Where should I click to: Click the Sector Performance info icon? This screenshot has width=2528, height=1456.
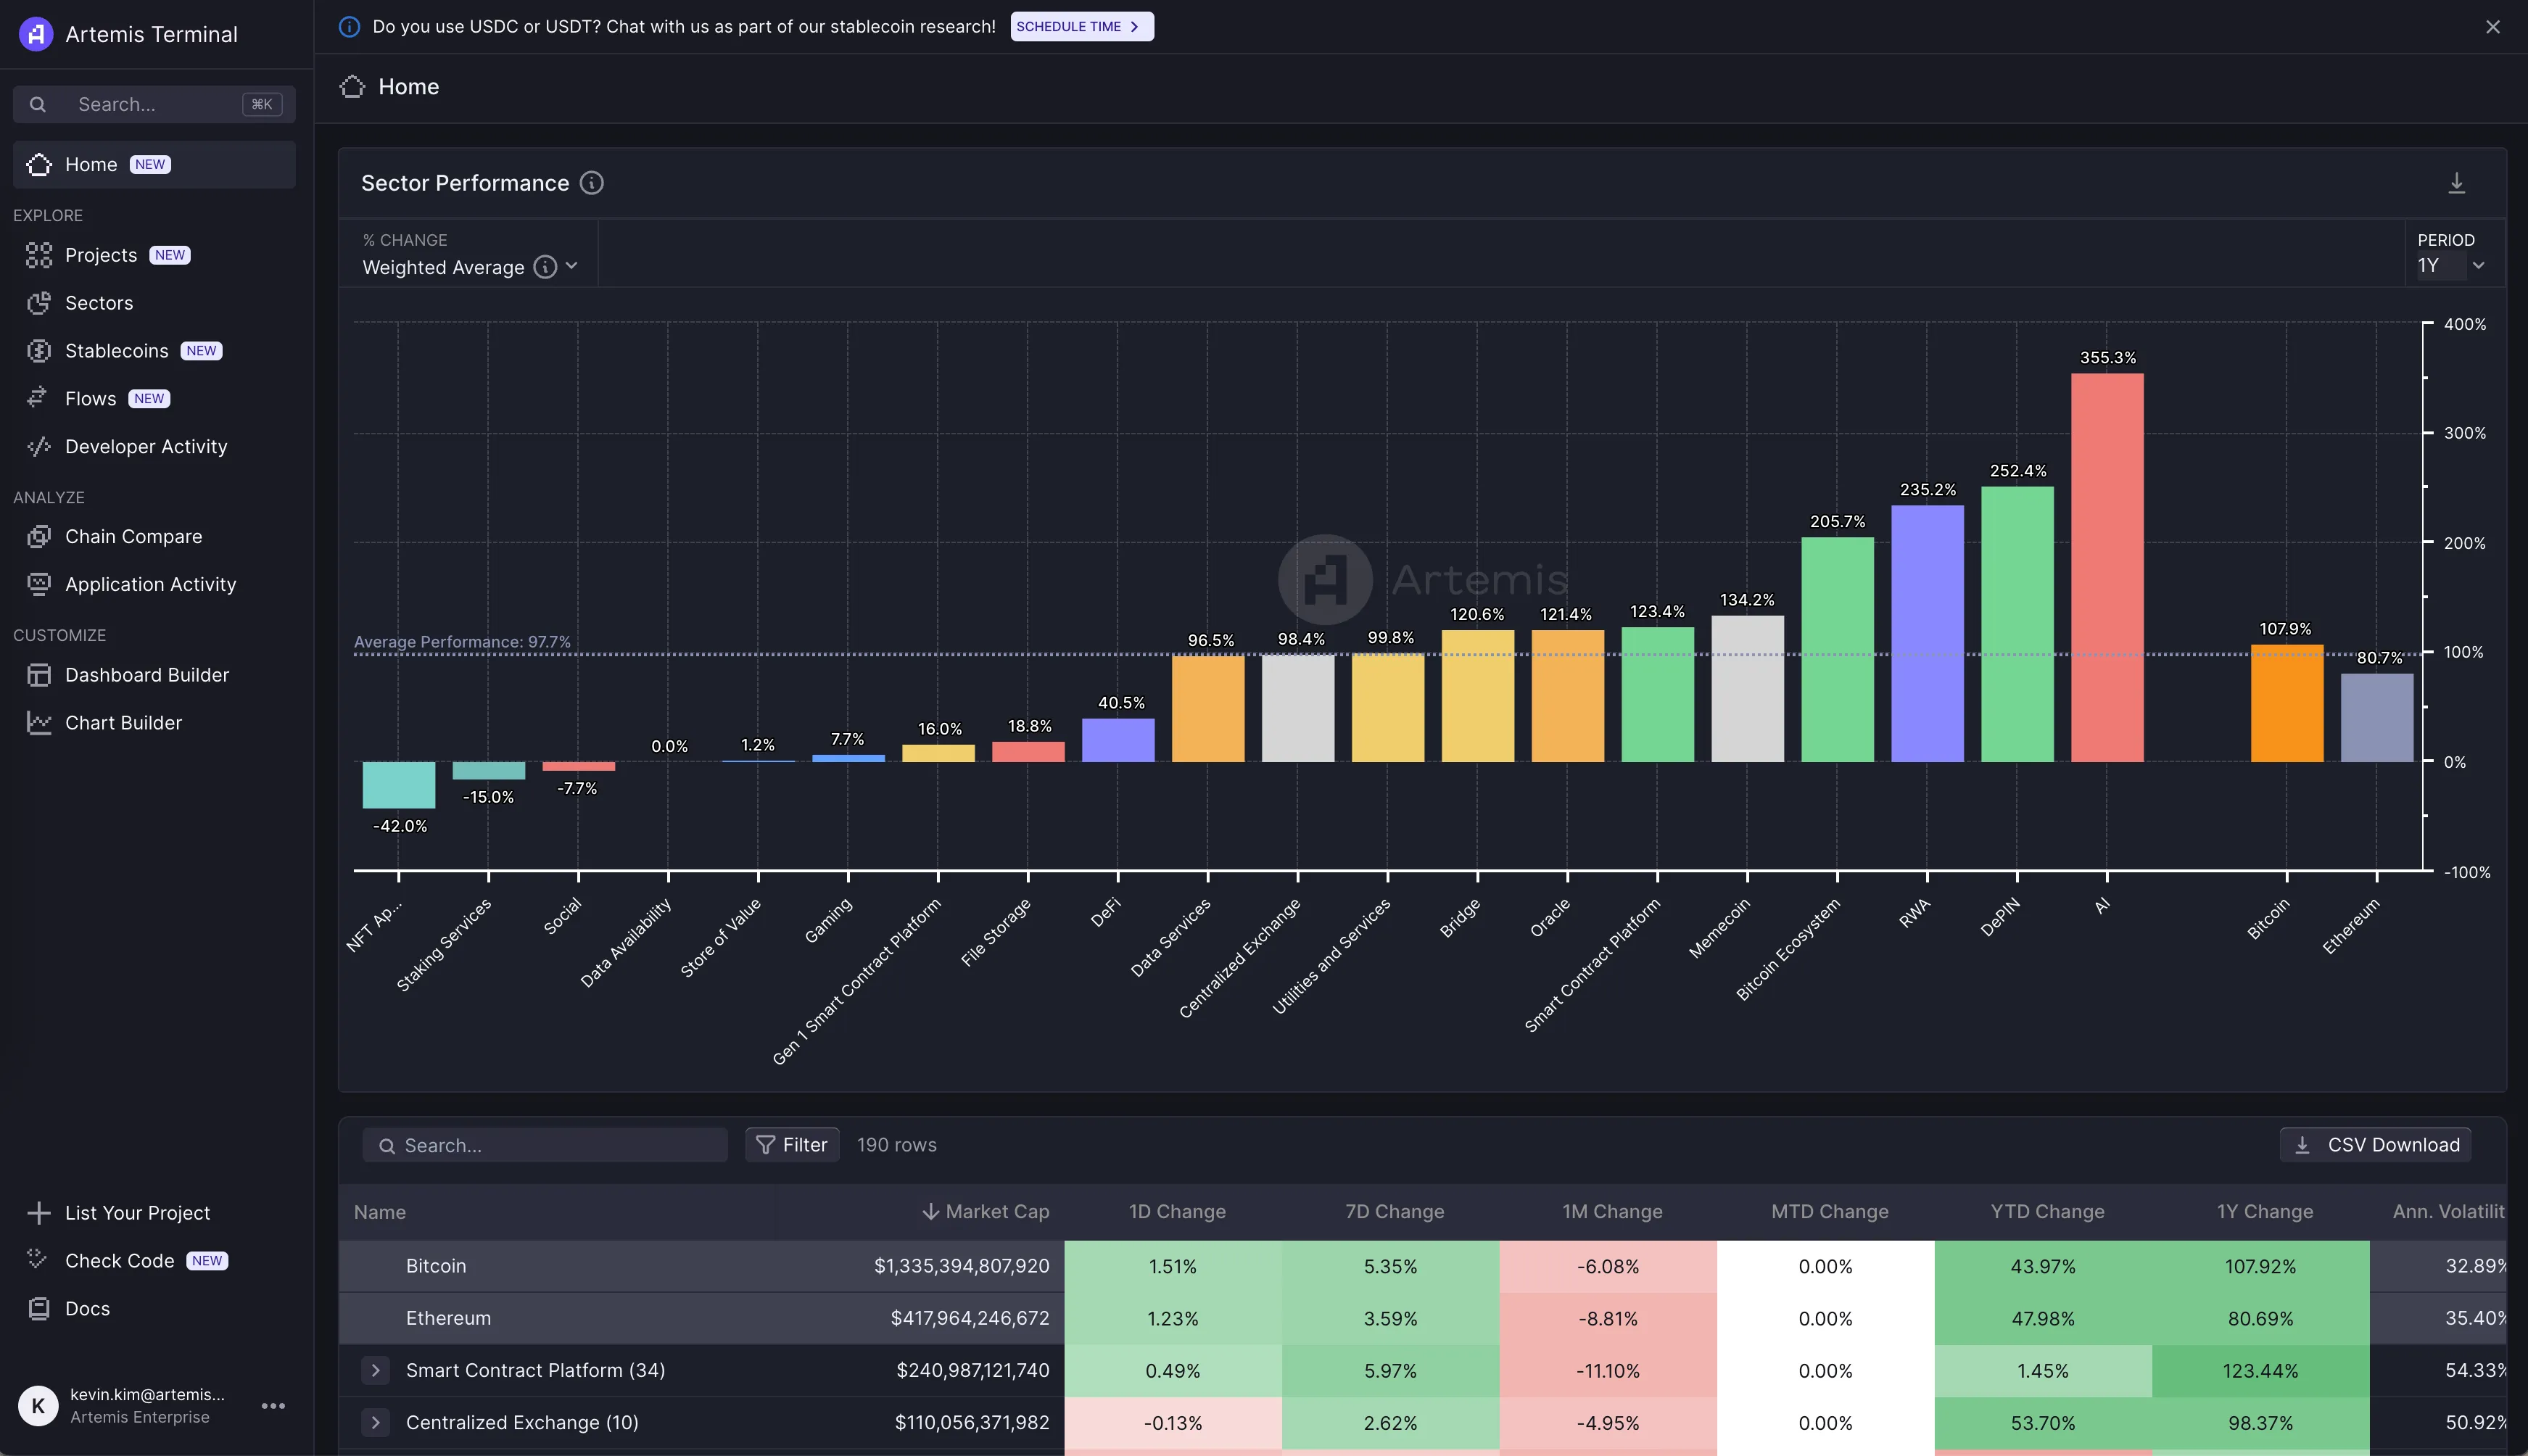click(x=592, y=183)
